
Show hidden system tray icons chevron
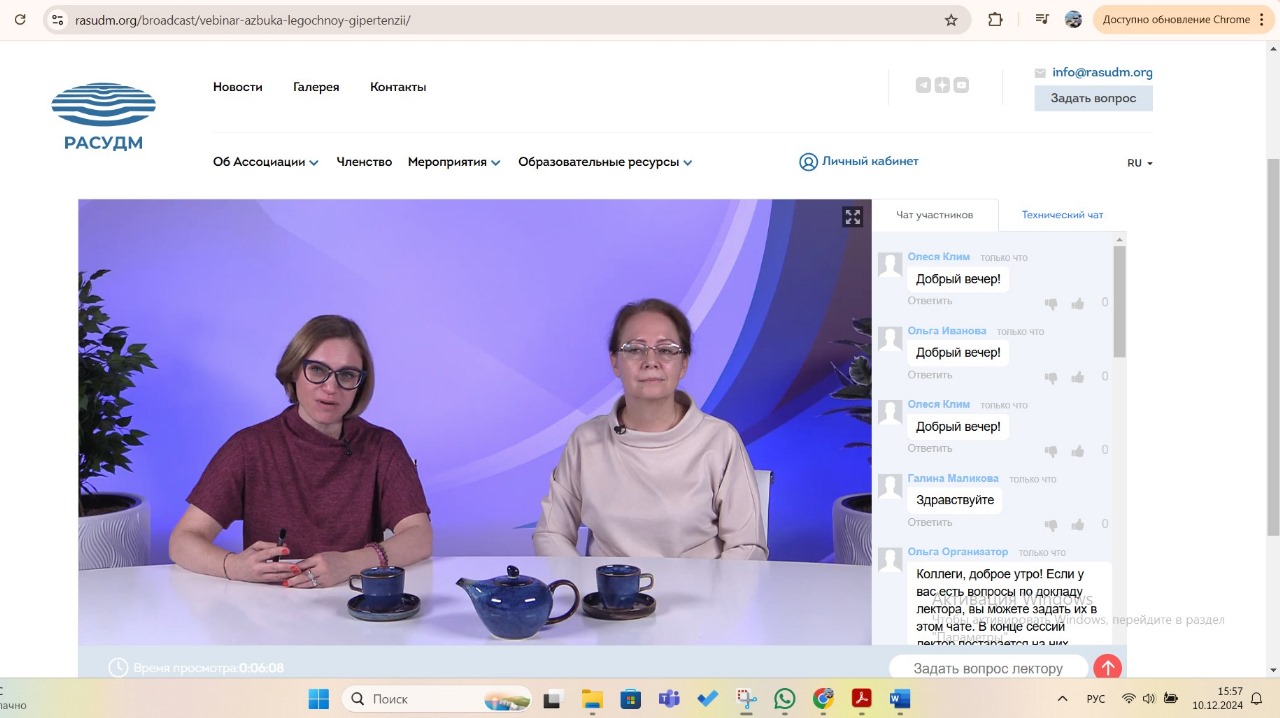(1062, 699)
